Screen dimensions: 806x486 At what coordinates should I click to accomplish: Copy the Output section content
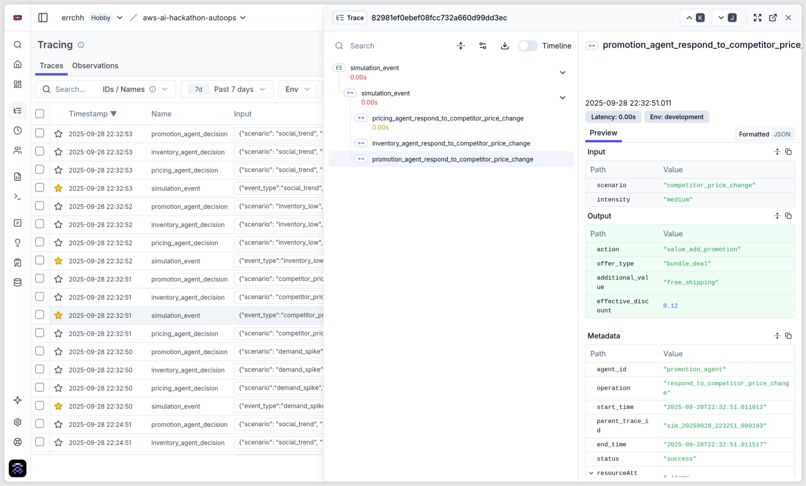(x=789, y=216)
